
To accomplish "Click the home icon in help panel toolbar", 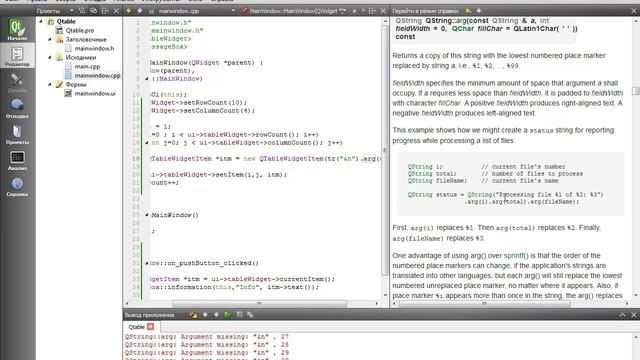I will (x=468, y=11).
